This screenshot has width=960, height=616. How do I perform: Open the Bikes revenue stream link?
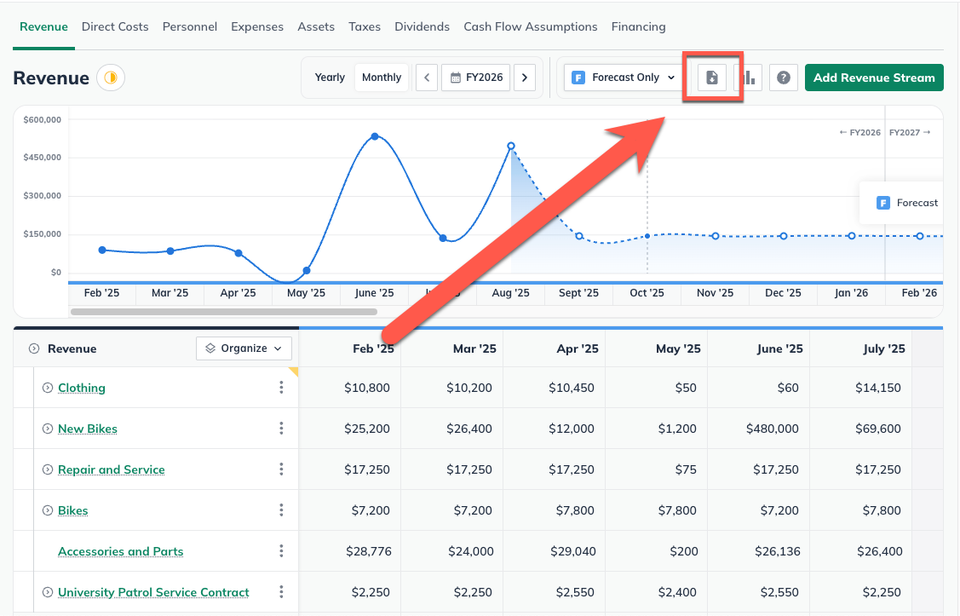(x=73, y=510)
